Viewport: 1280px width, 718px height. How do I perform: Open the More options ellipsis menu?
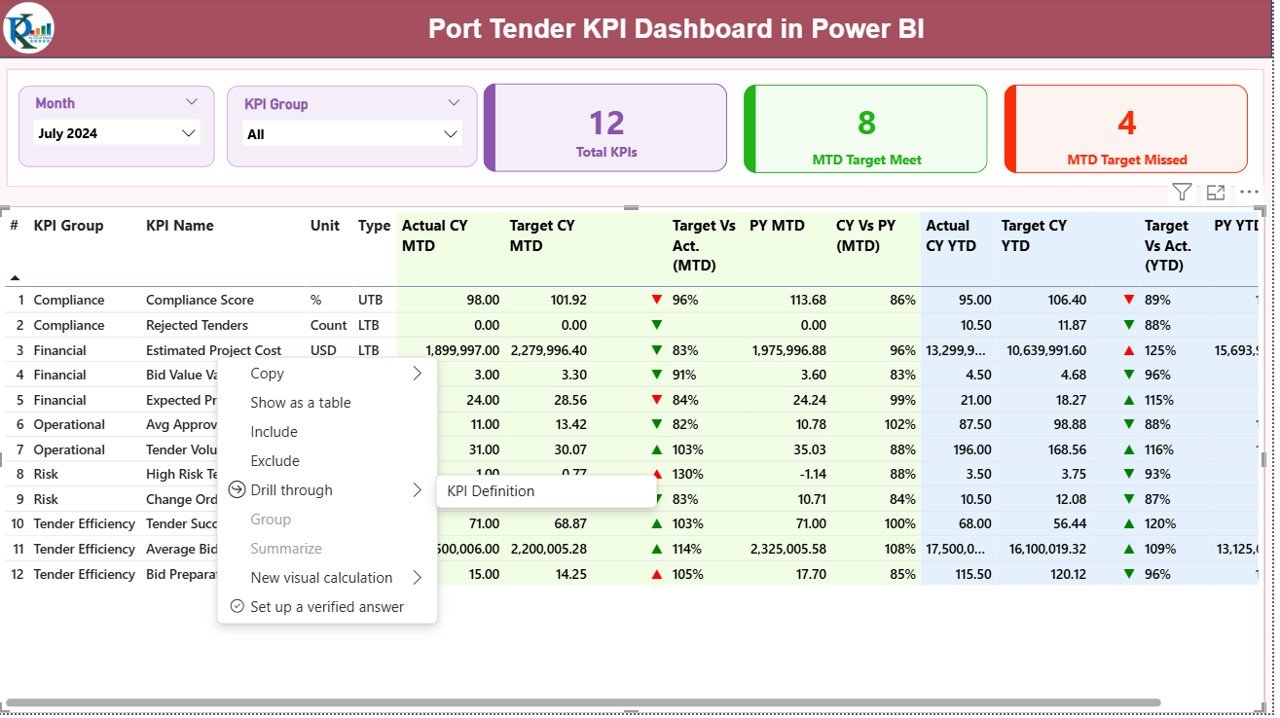1248,192
